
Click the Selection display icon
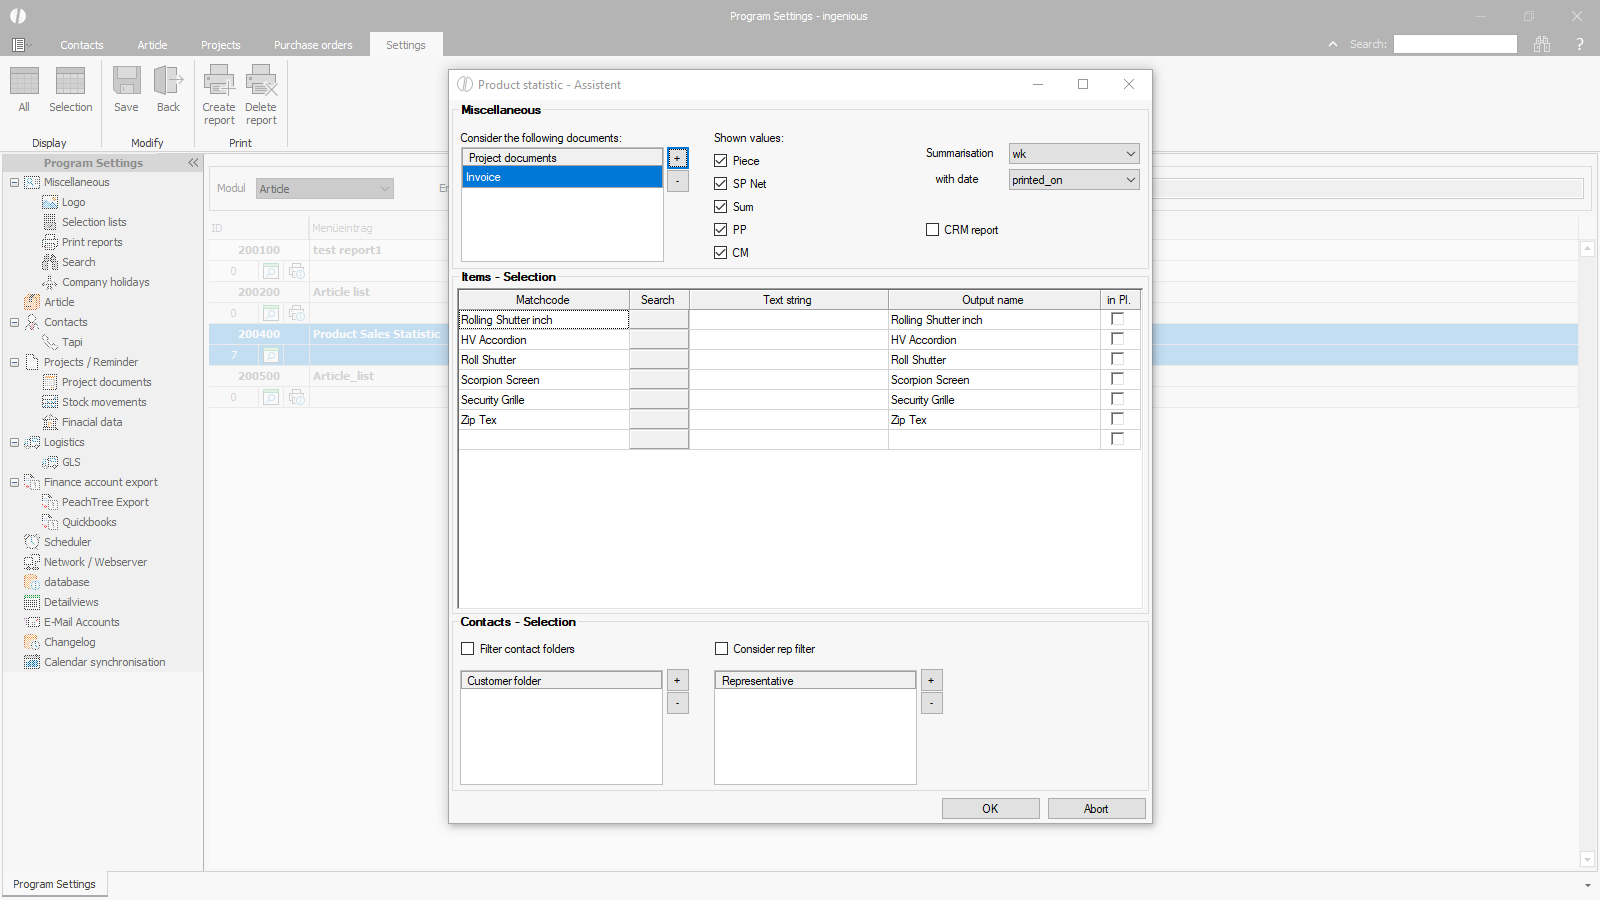pos(70,82)
